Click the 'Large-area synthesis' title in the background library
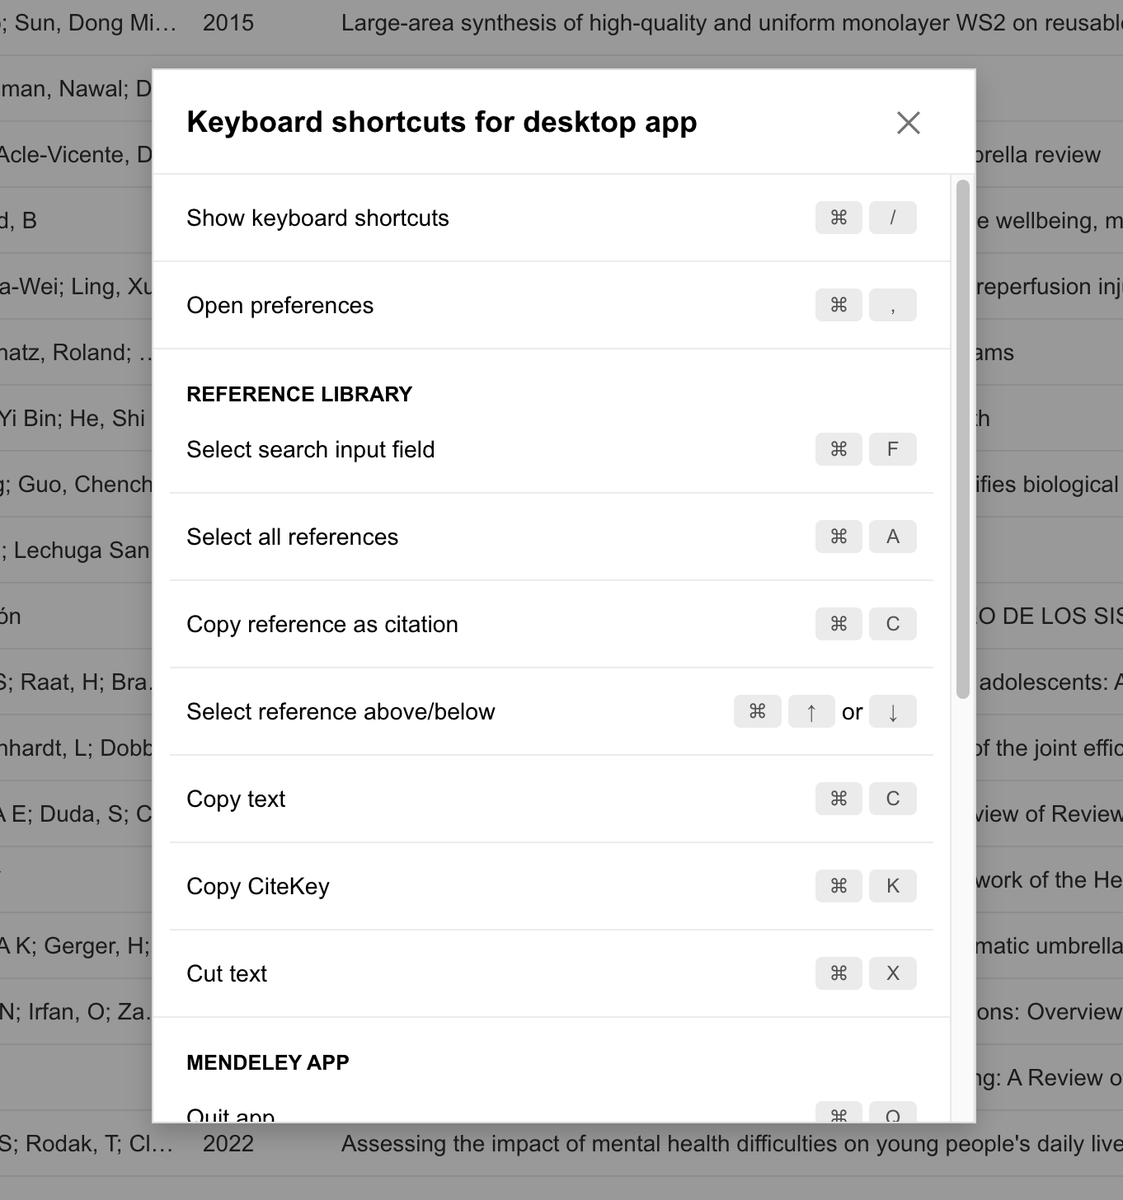1123x1200 pixels. click(731, 22)
